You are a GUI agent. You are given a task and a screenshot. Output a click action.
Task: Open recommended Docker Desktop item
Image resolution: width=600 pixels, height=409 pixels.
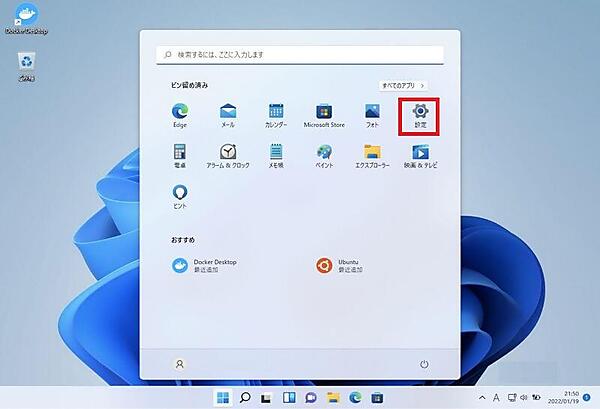(x=205, y=265)
